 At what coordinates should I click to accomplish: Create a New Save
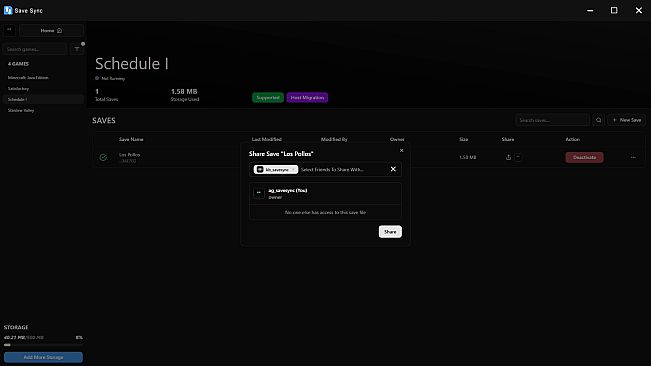[x=627, y=120]
